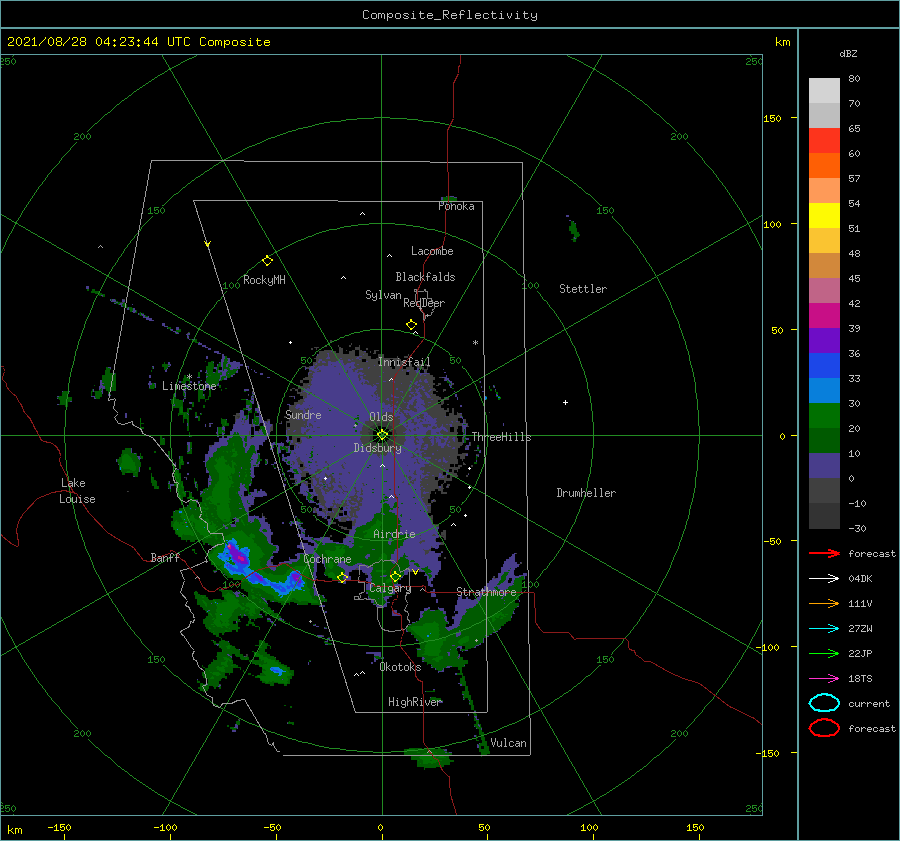Select the Sylvan label

pos(383,295)
